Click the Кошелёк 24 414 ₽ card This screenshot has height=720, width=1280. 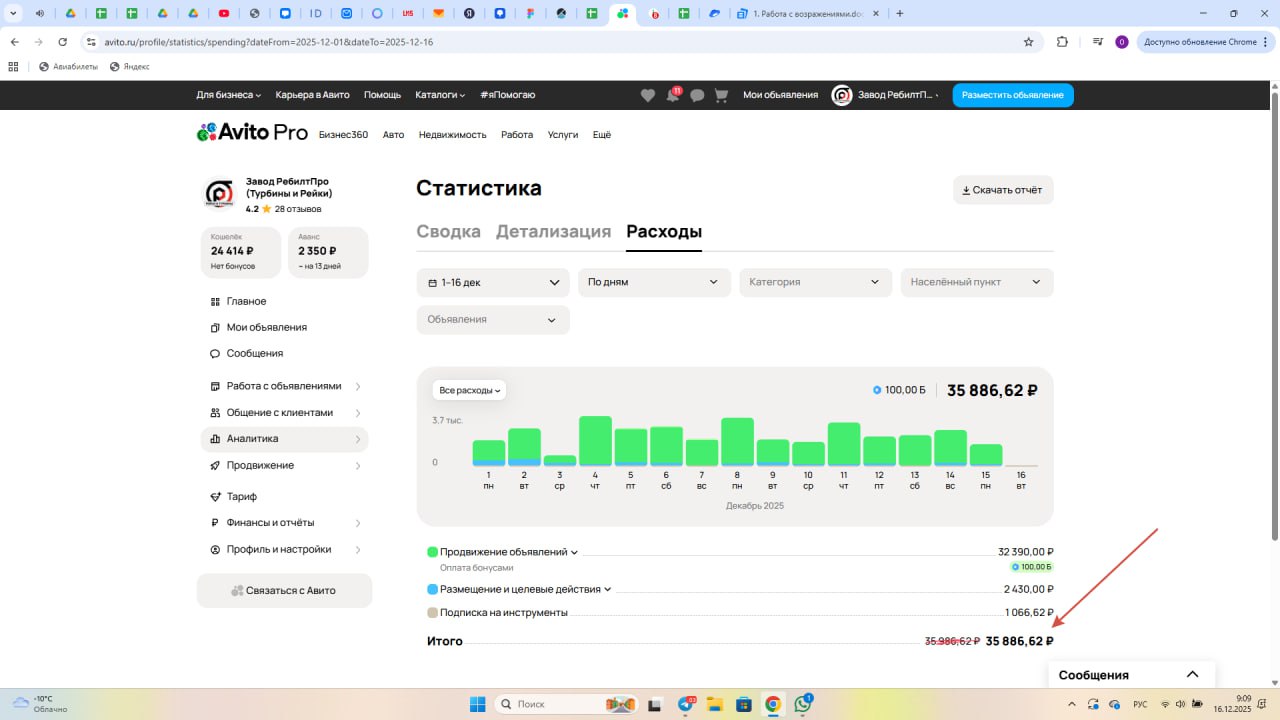(x=241, y=253)
